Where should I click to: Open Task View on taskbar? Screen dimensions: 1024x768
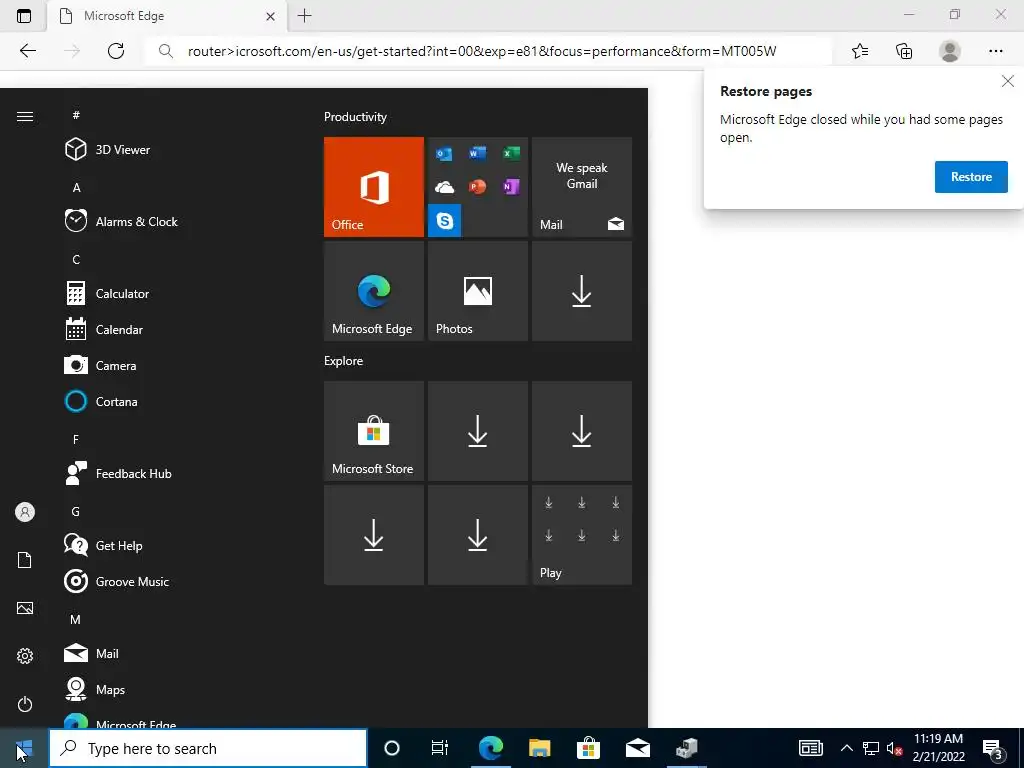440,748
